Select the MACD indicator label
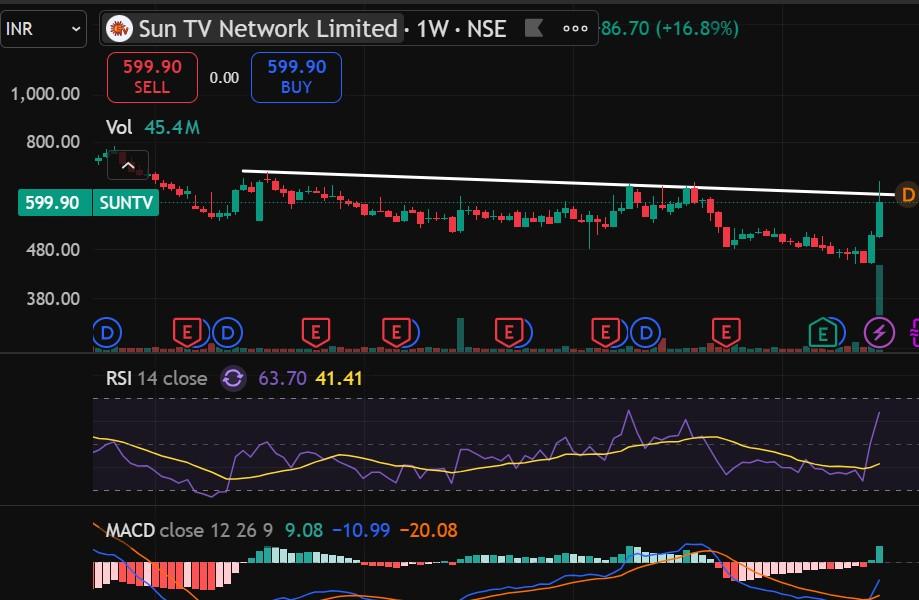Image resolution: width=919 pixels, height=600 pixels. (130, 531)
